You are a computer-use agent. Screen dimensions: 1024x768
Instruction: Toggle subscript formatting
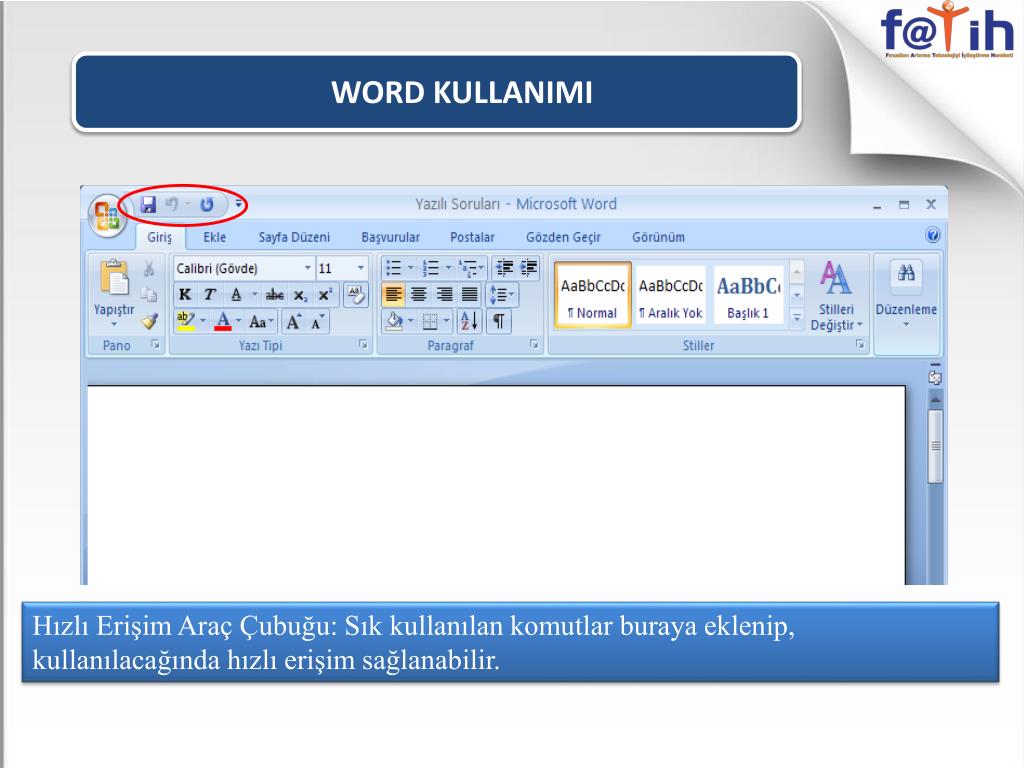click(300, 295)
